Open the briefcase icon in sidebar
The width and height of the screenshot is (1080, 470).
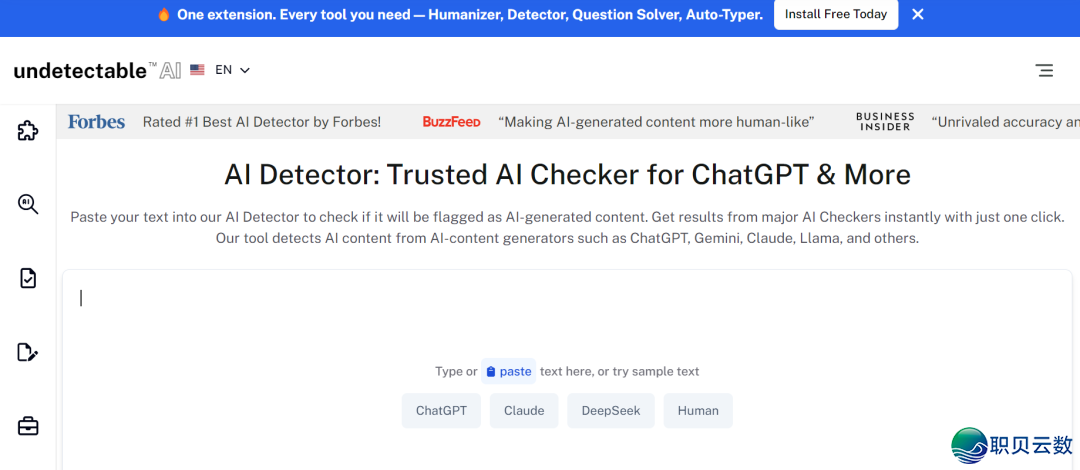click(28, 426)
